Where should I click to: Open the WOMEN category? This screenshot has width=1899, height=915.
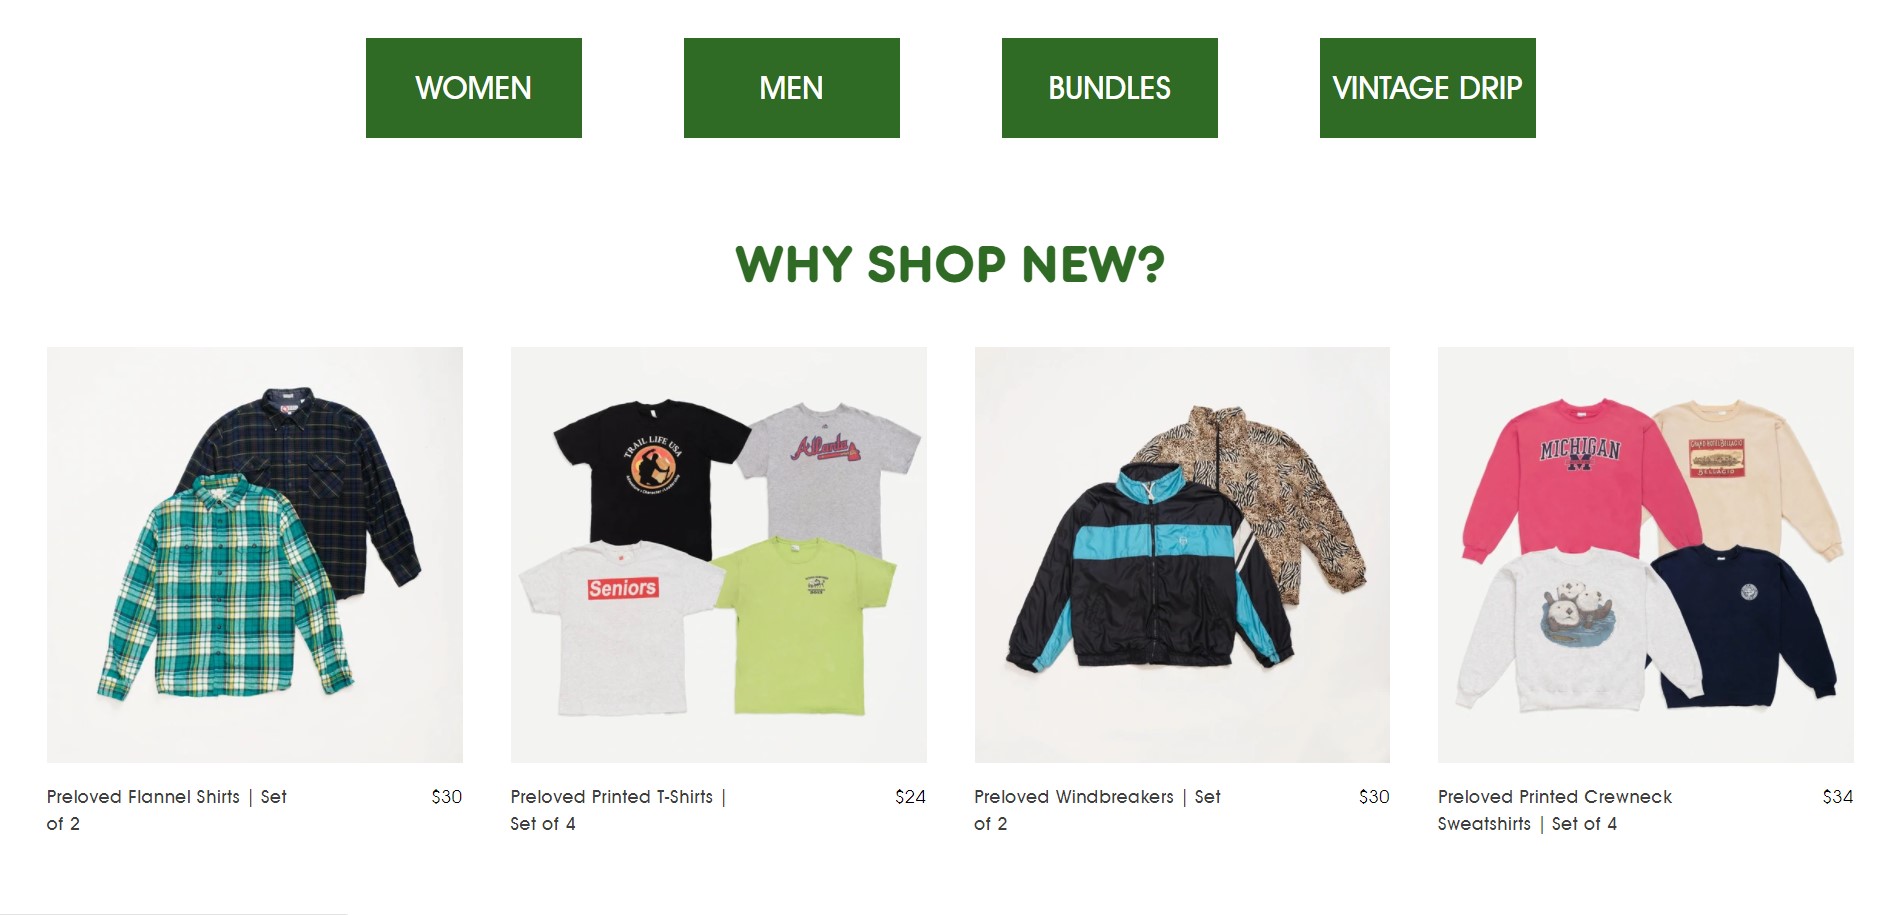[x=473, y=88]
